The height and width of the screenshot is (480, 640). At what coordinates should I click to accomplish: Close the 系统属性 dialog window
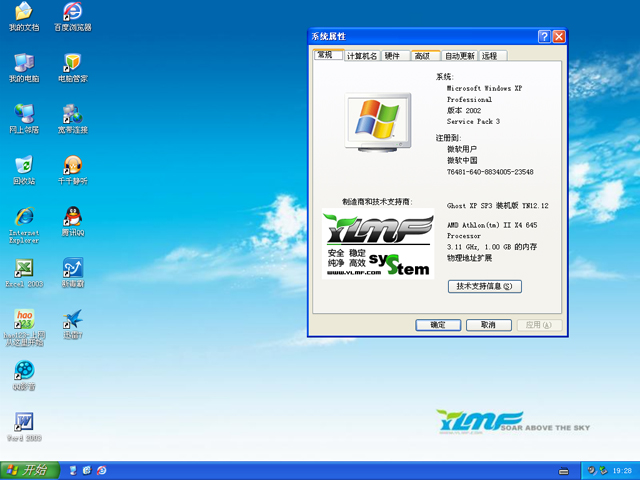559,37
